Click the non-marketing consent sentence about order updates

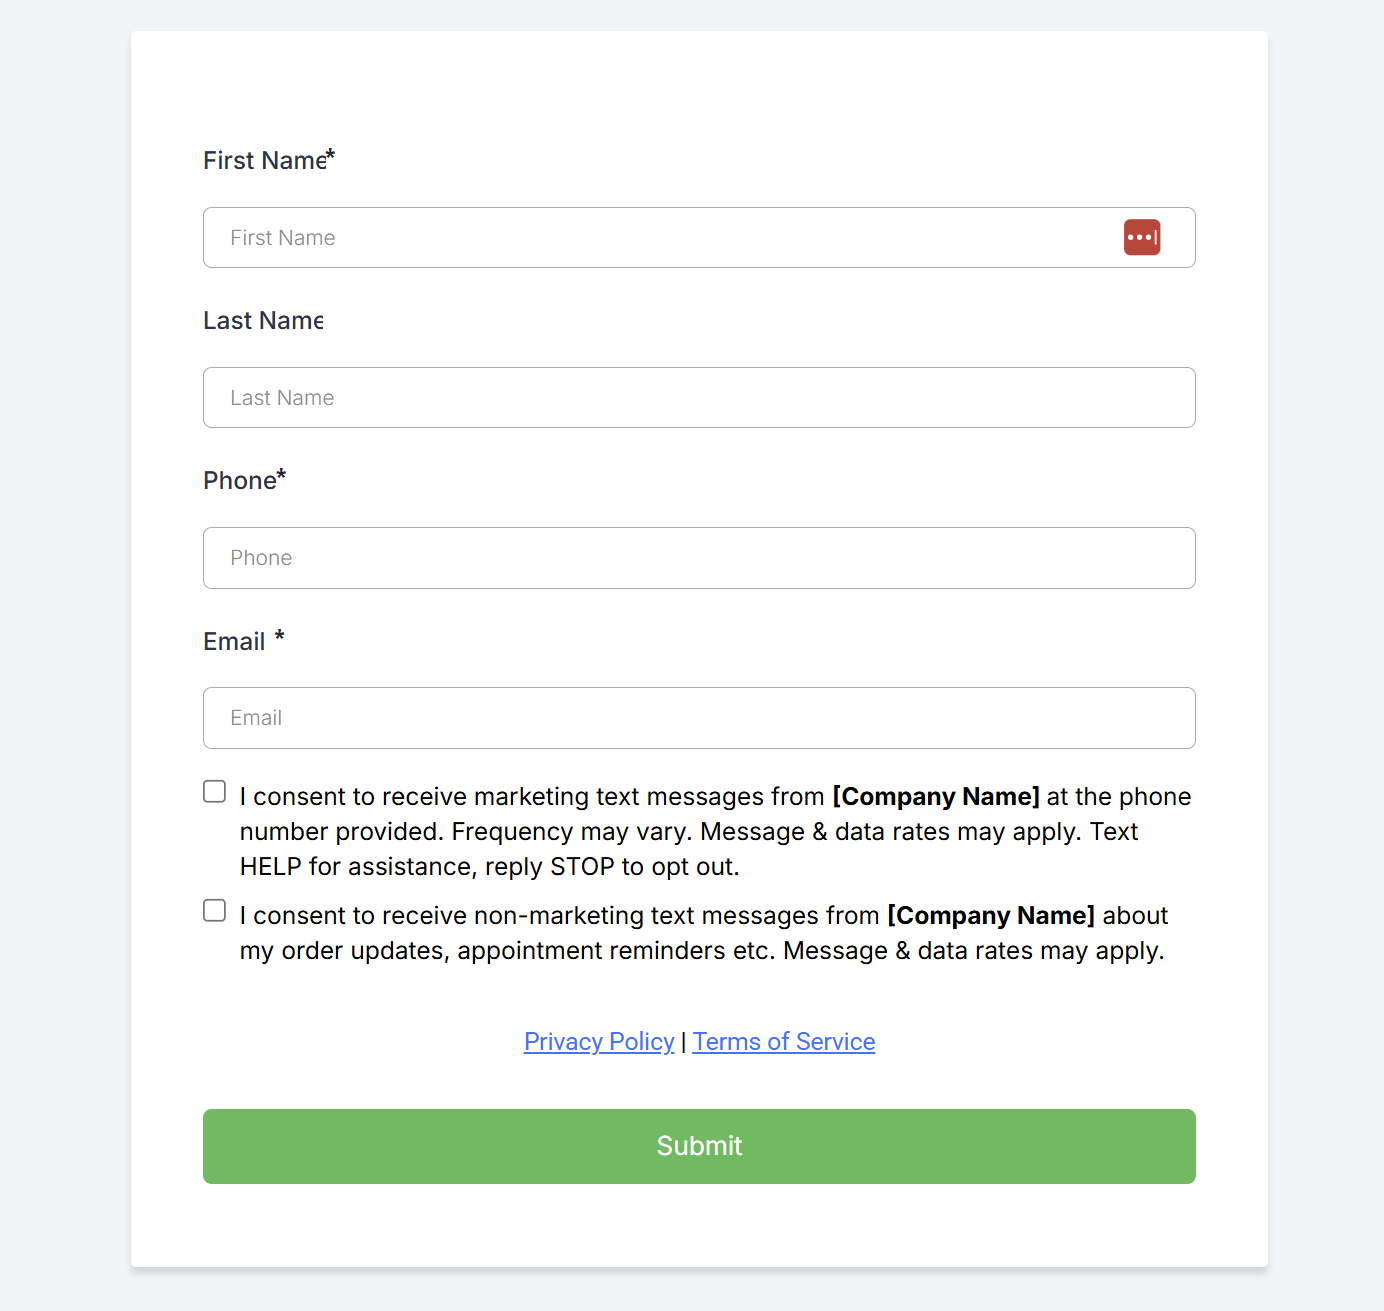(700, 951)
